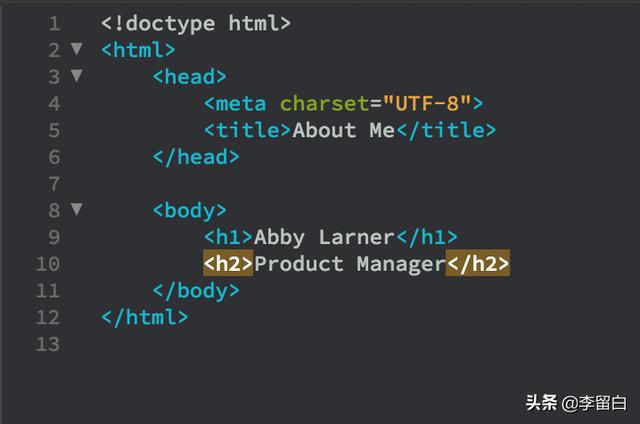Collapse the html element fold arrow on line 2
Image resolution: width=640 pixels, height=424 pixels.
coord(77,49)
